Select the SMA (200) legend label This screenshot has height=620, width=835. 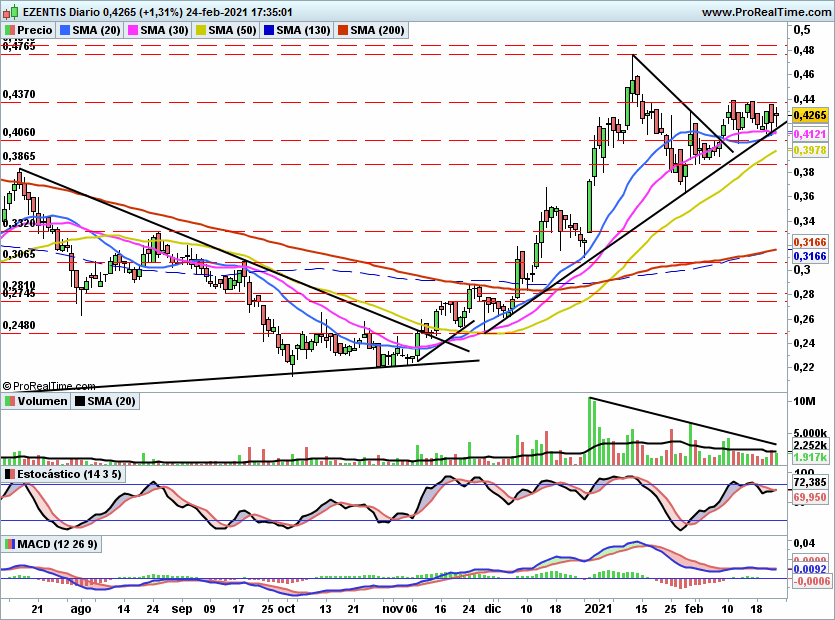(x=377, y=30)
